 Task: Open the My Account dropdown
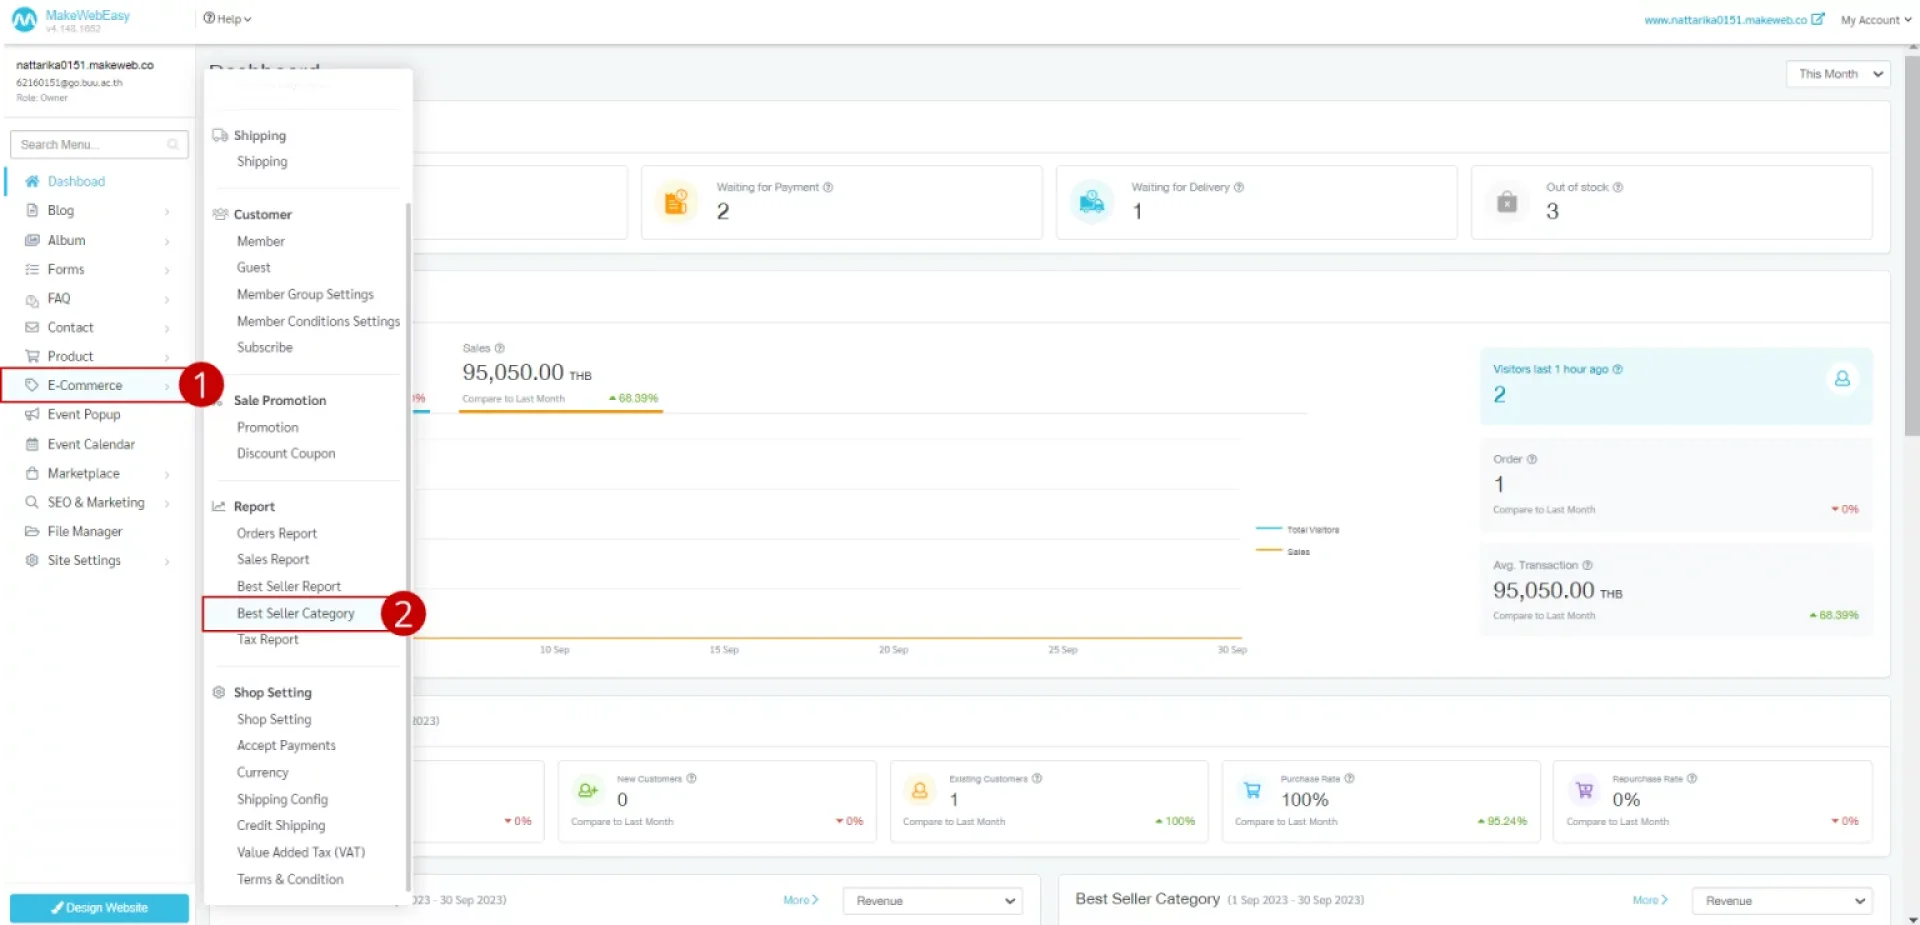pos(1875,20)
